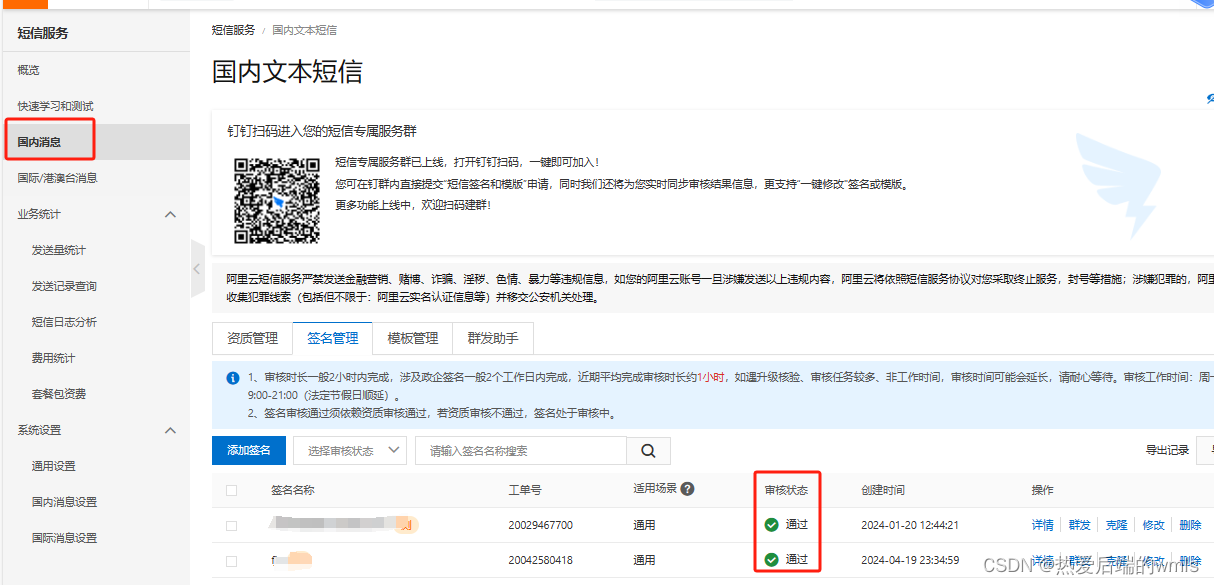Click the 签名名称 column header

click(293, 490)
